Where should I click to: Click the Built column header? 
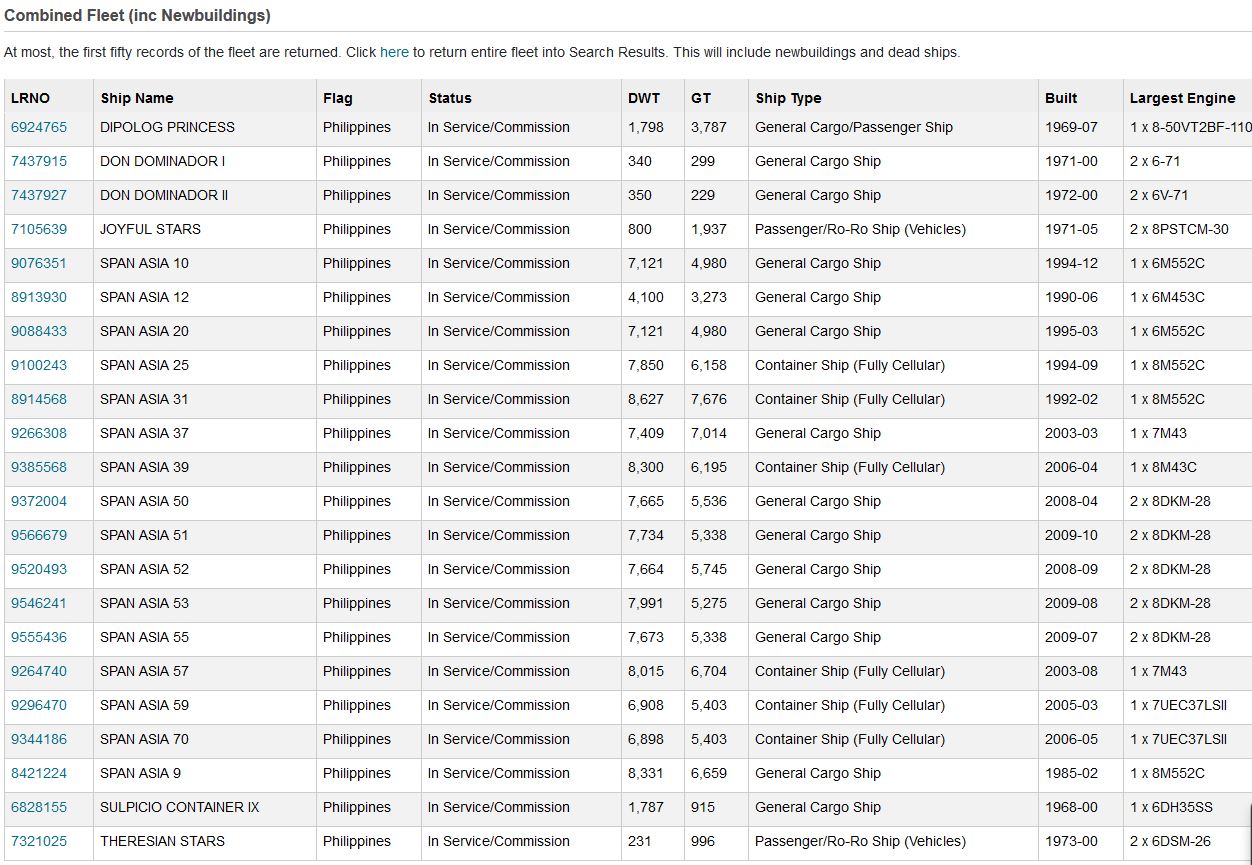coord(1061,98)
